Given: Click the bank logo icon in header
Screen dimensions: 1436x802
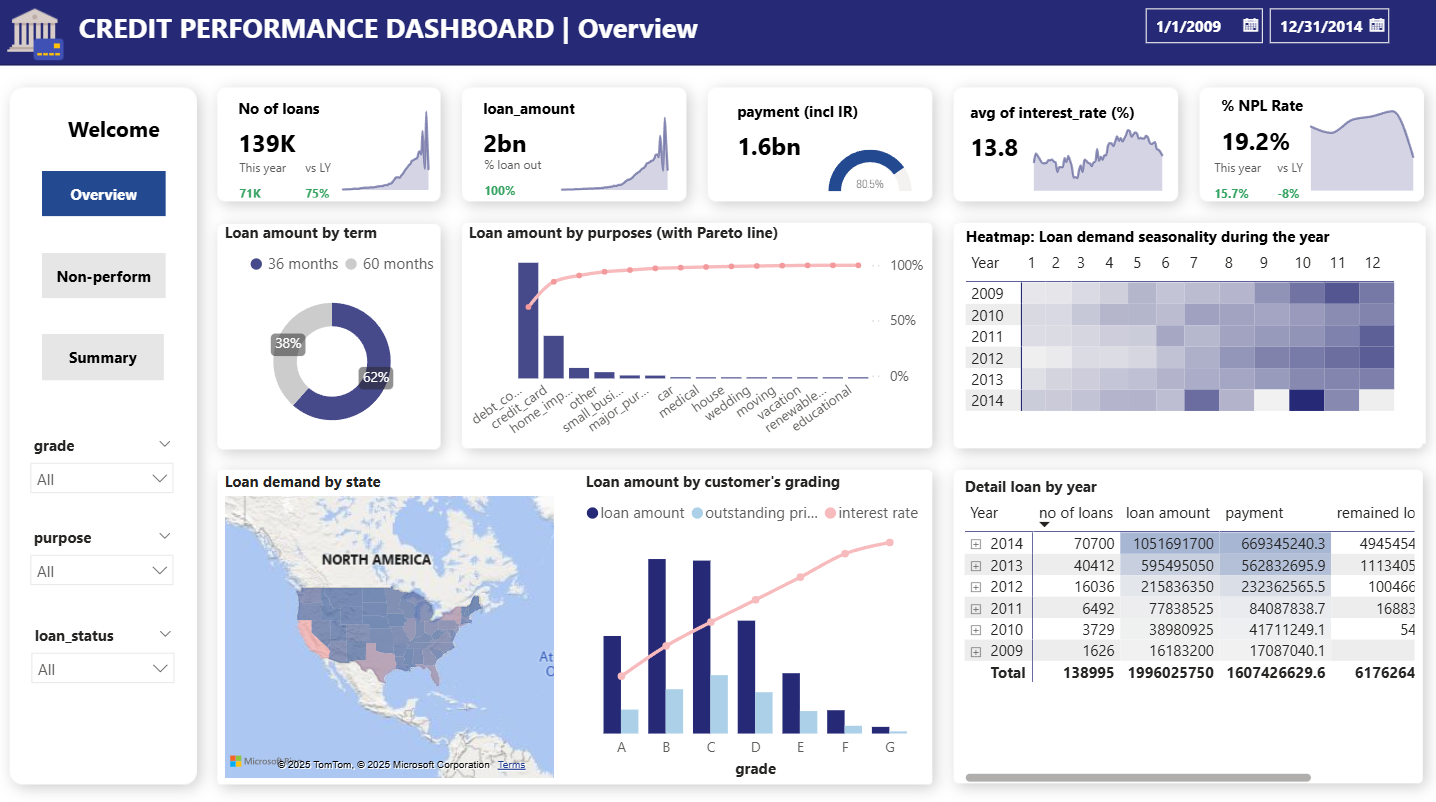Looking at the screenshot, I should pyautogui.click(x=35, y=32).
